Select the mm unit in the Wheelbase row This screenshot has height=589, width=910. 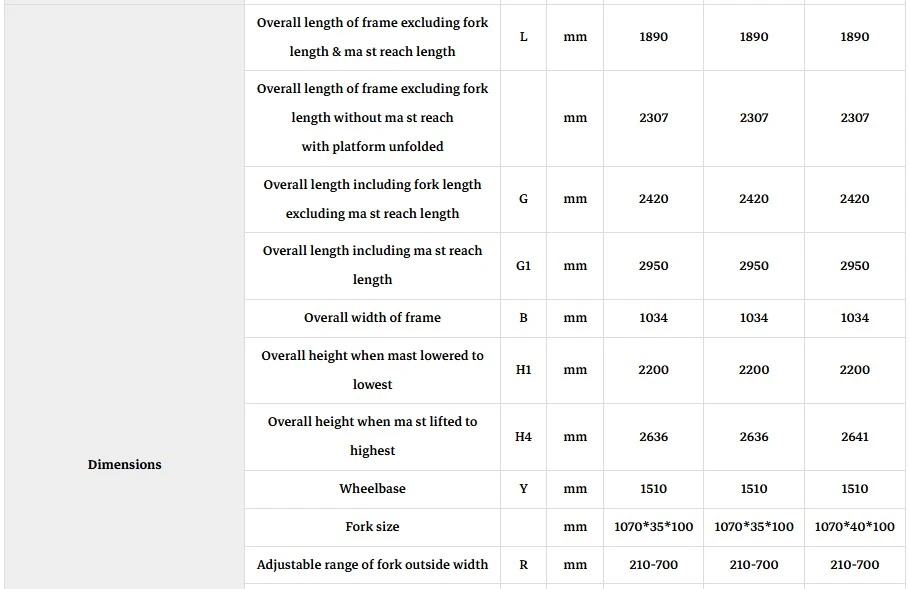click(x=575, y=489)
